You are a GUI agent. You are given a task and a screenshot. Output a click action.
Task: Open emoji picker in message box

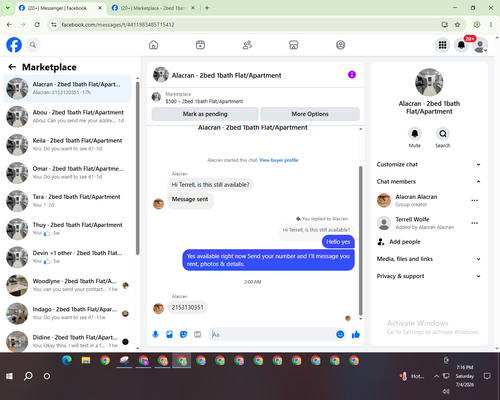click(x=340, y=334)
